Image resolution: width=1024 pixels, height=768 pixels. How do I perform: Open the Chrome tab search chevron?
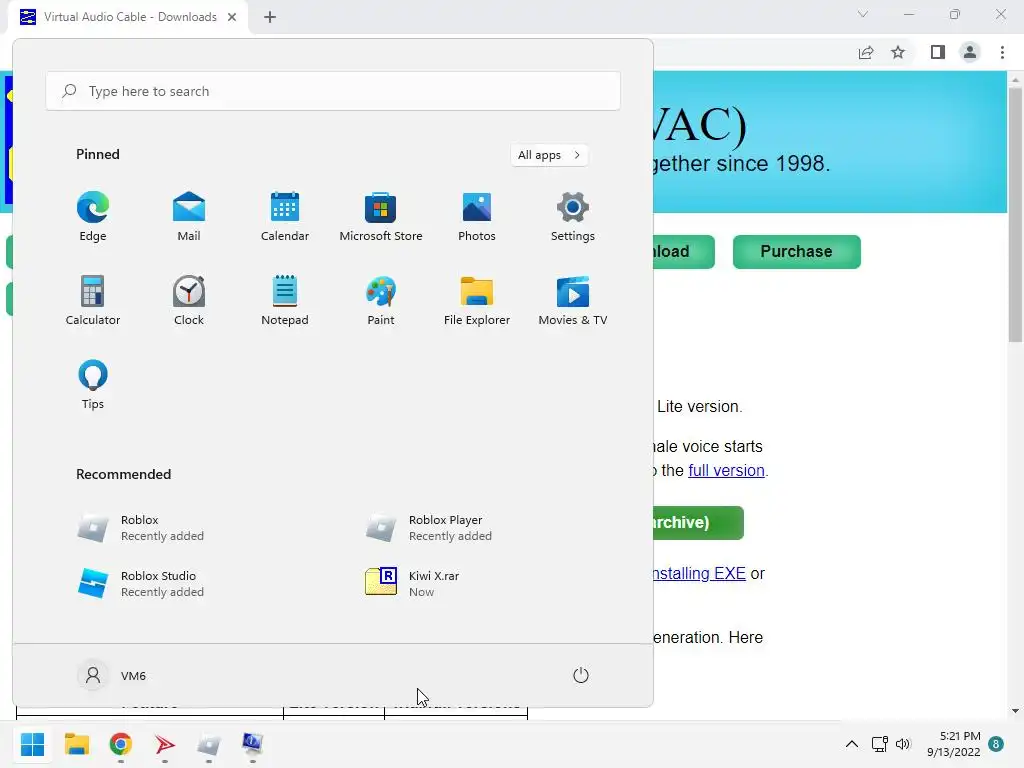click(863, 14)
